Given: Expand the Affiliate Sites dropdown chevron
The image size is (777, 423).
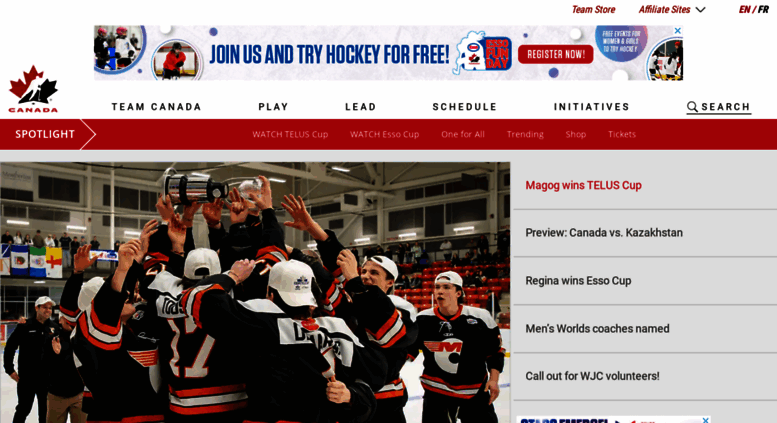Looking at the screenshot, I should tap(700, 9).
